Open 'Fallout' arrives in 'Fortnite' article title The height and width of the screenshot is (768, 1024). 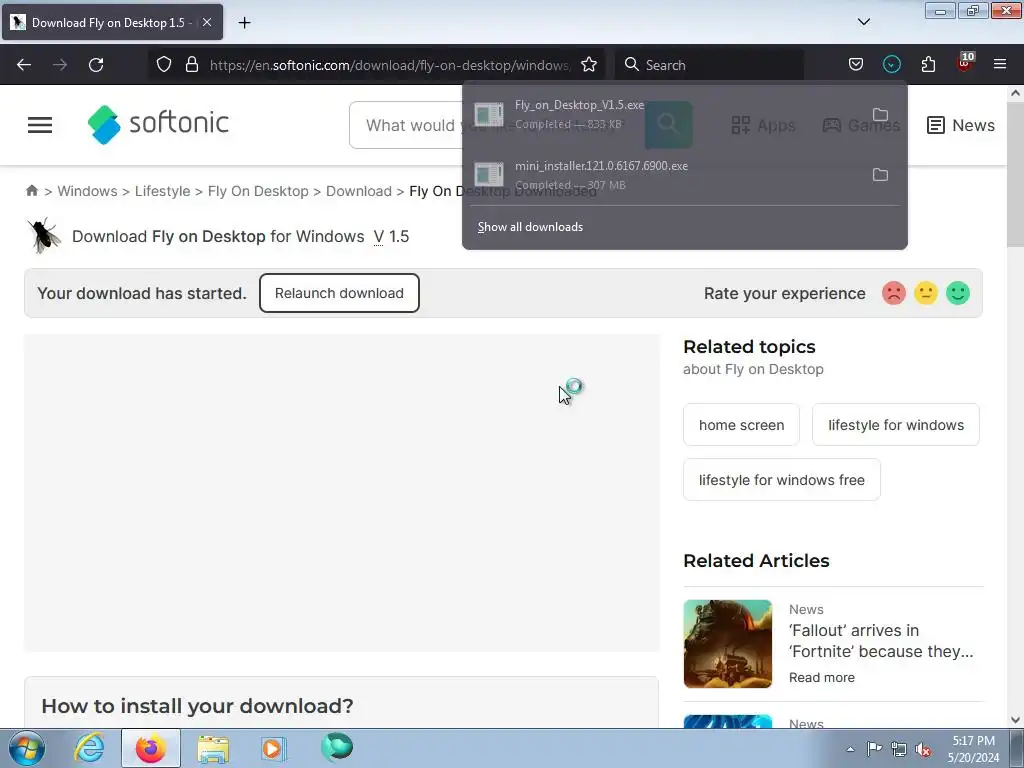coord(881,641)
